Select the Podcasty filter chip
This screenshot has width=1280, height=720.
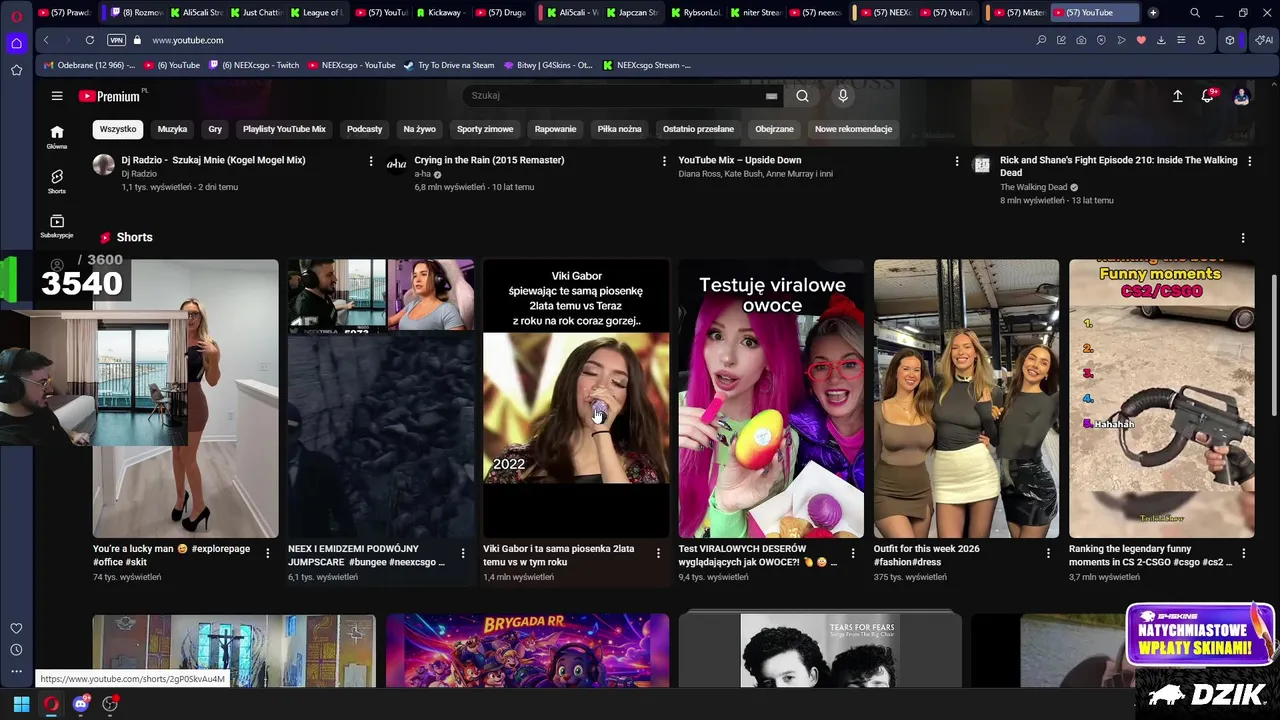click(364, 129)
